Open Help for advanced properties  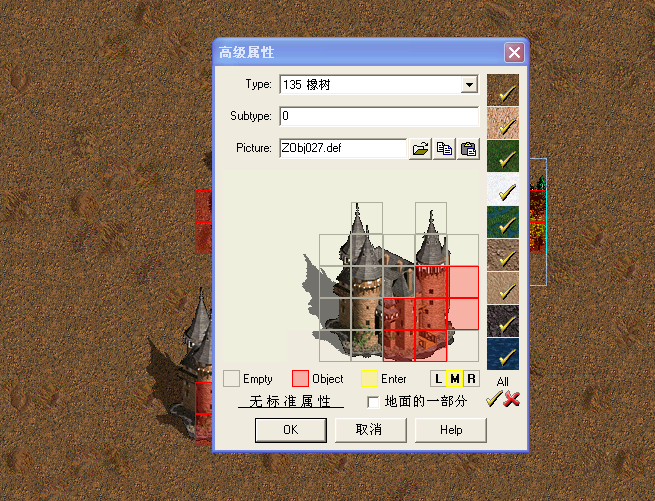[451, 430]
